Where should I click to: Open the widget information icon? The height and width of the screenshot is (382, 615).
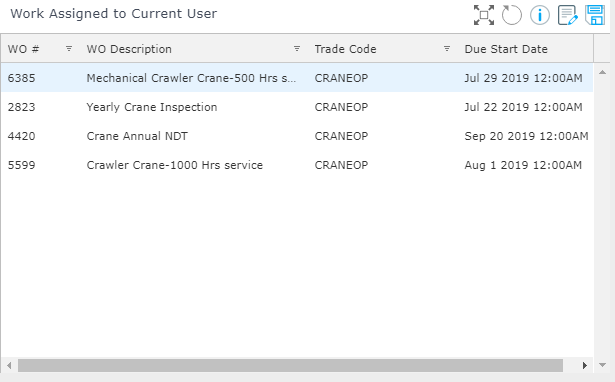pos(540,15)
